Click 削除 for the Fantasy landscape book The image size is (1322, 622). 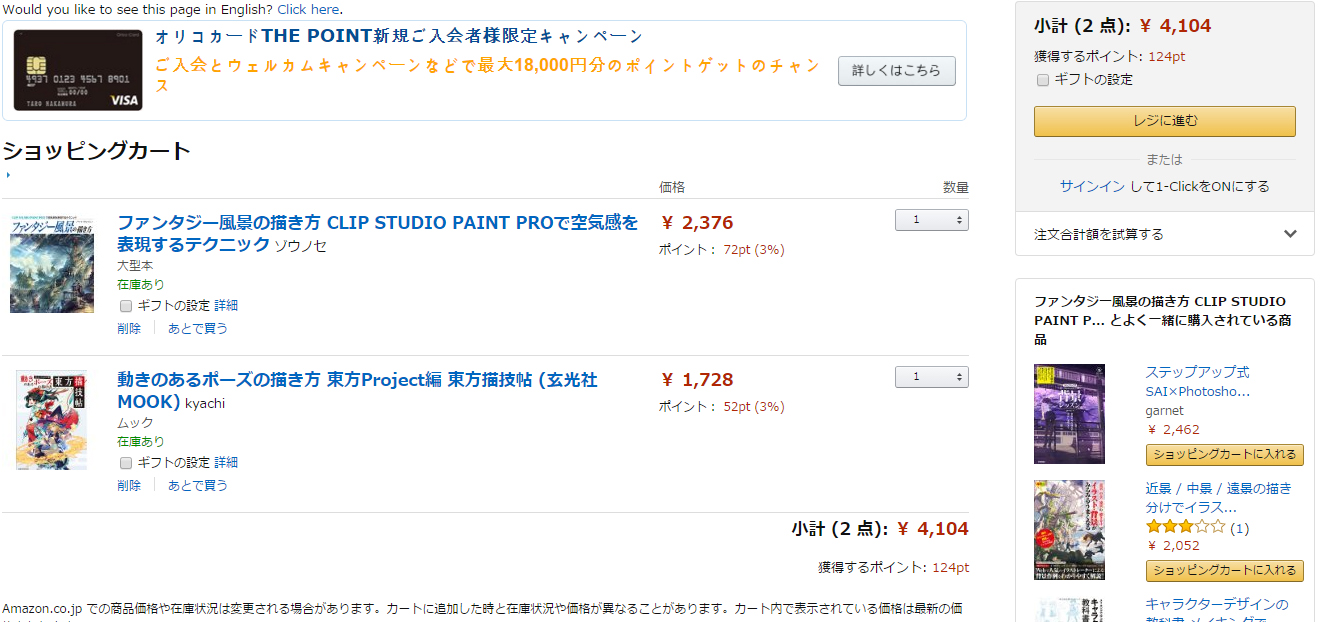coord(129,328)
